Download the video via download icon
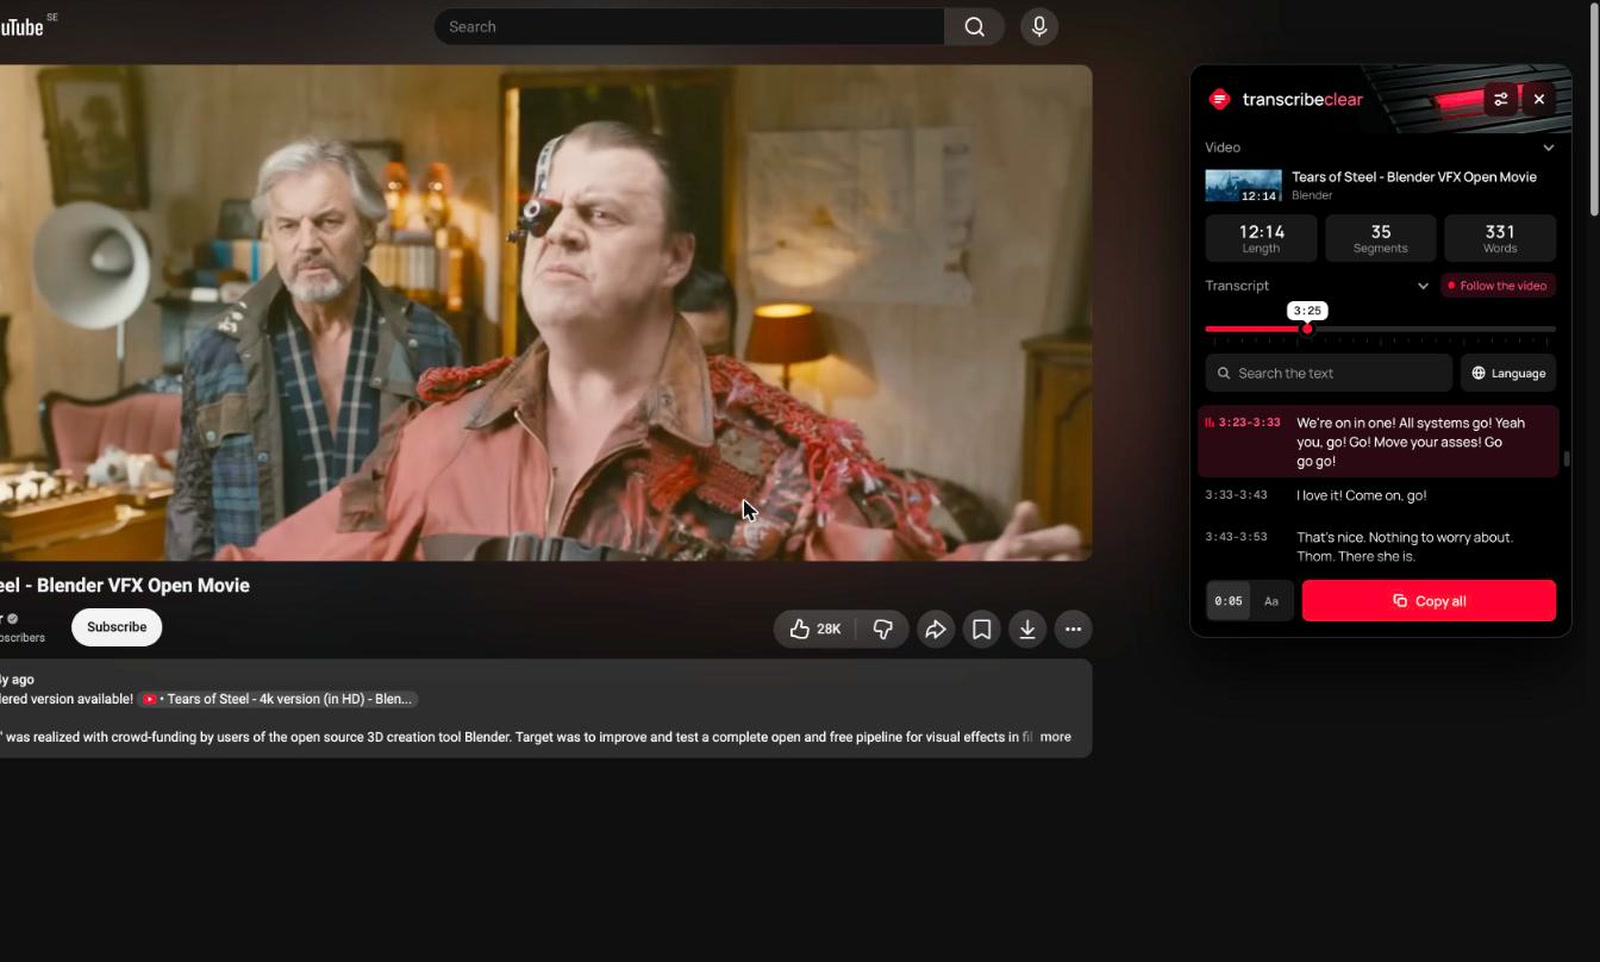Viewport: 1600px width, 962px height. (1027, 629)
